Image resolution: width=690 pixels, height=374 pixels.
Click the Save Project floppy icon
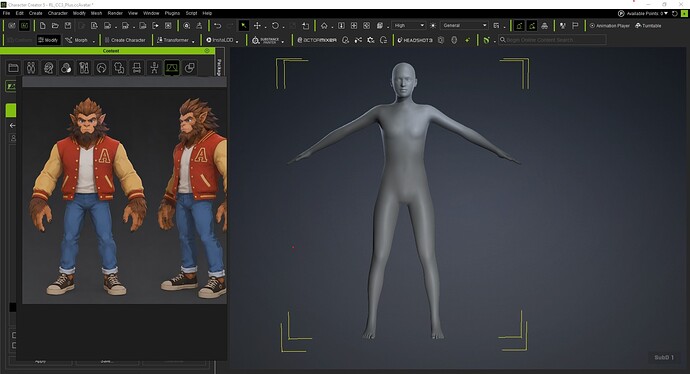click(x=68, y=26)
